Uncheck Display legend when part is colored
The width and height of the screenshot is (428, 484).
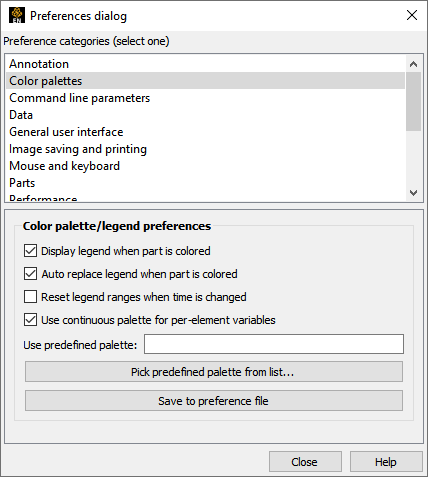click(x=30, y=251)
